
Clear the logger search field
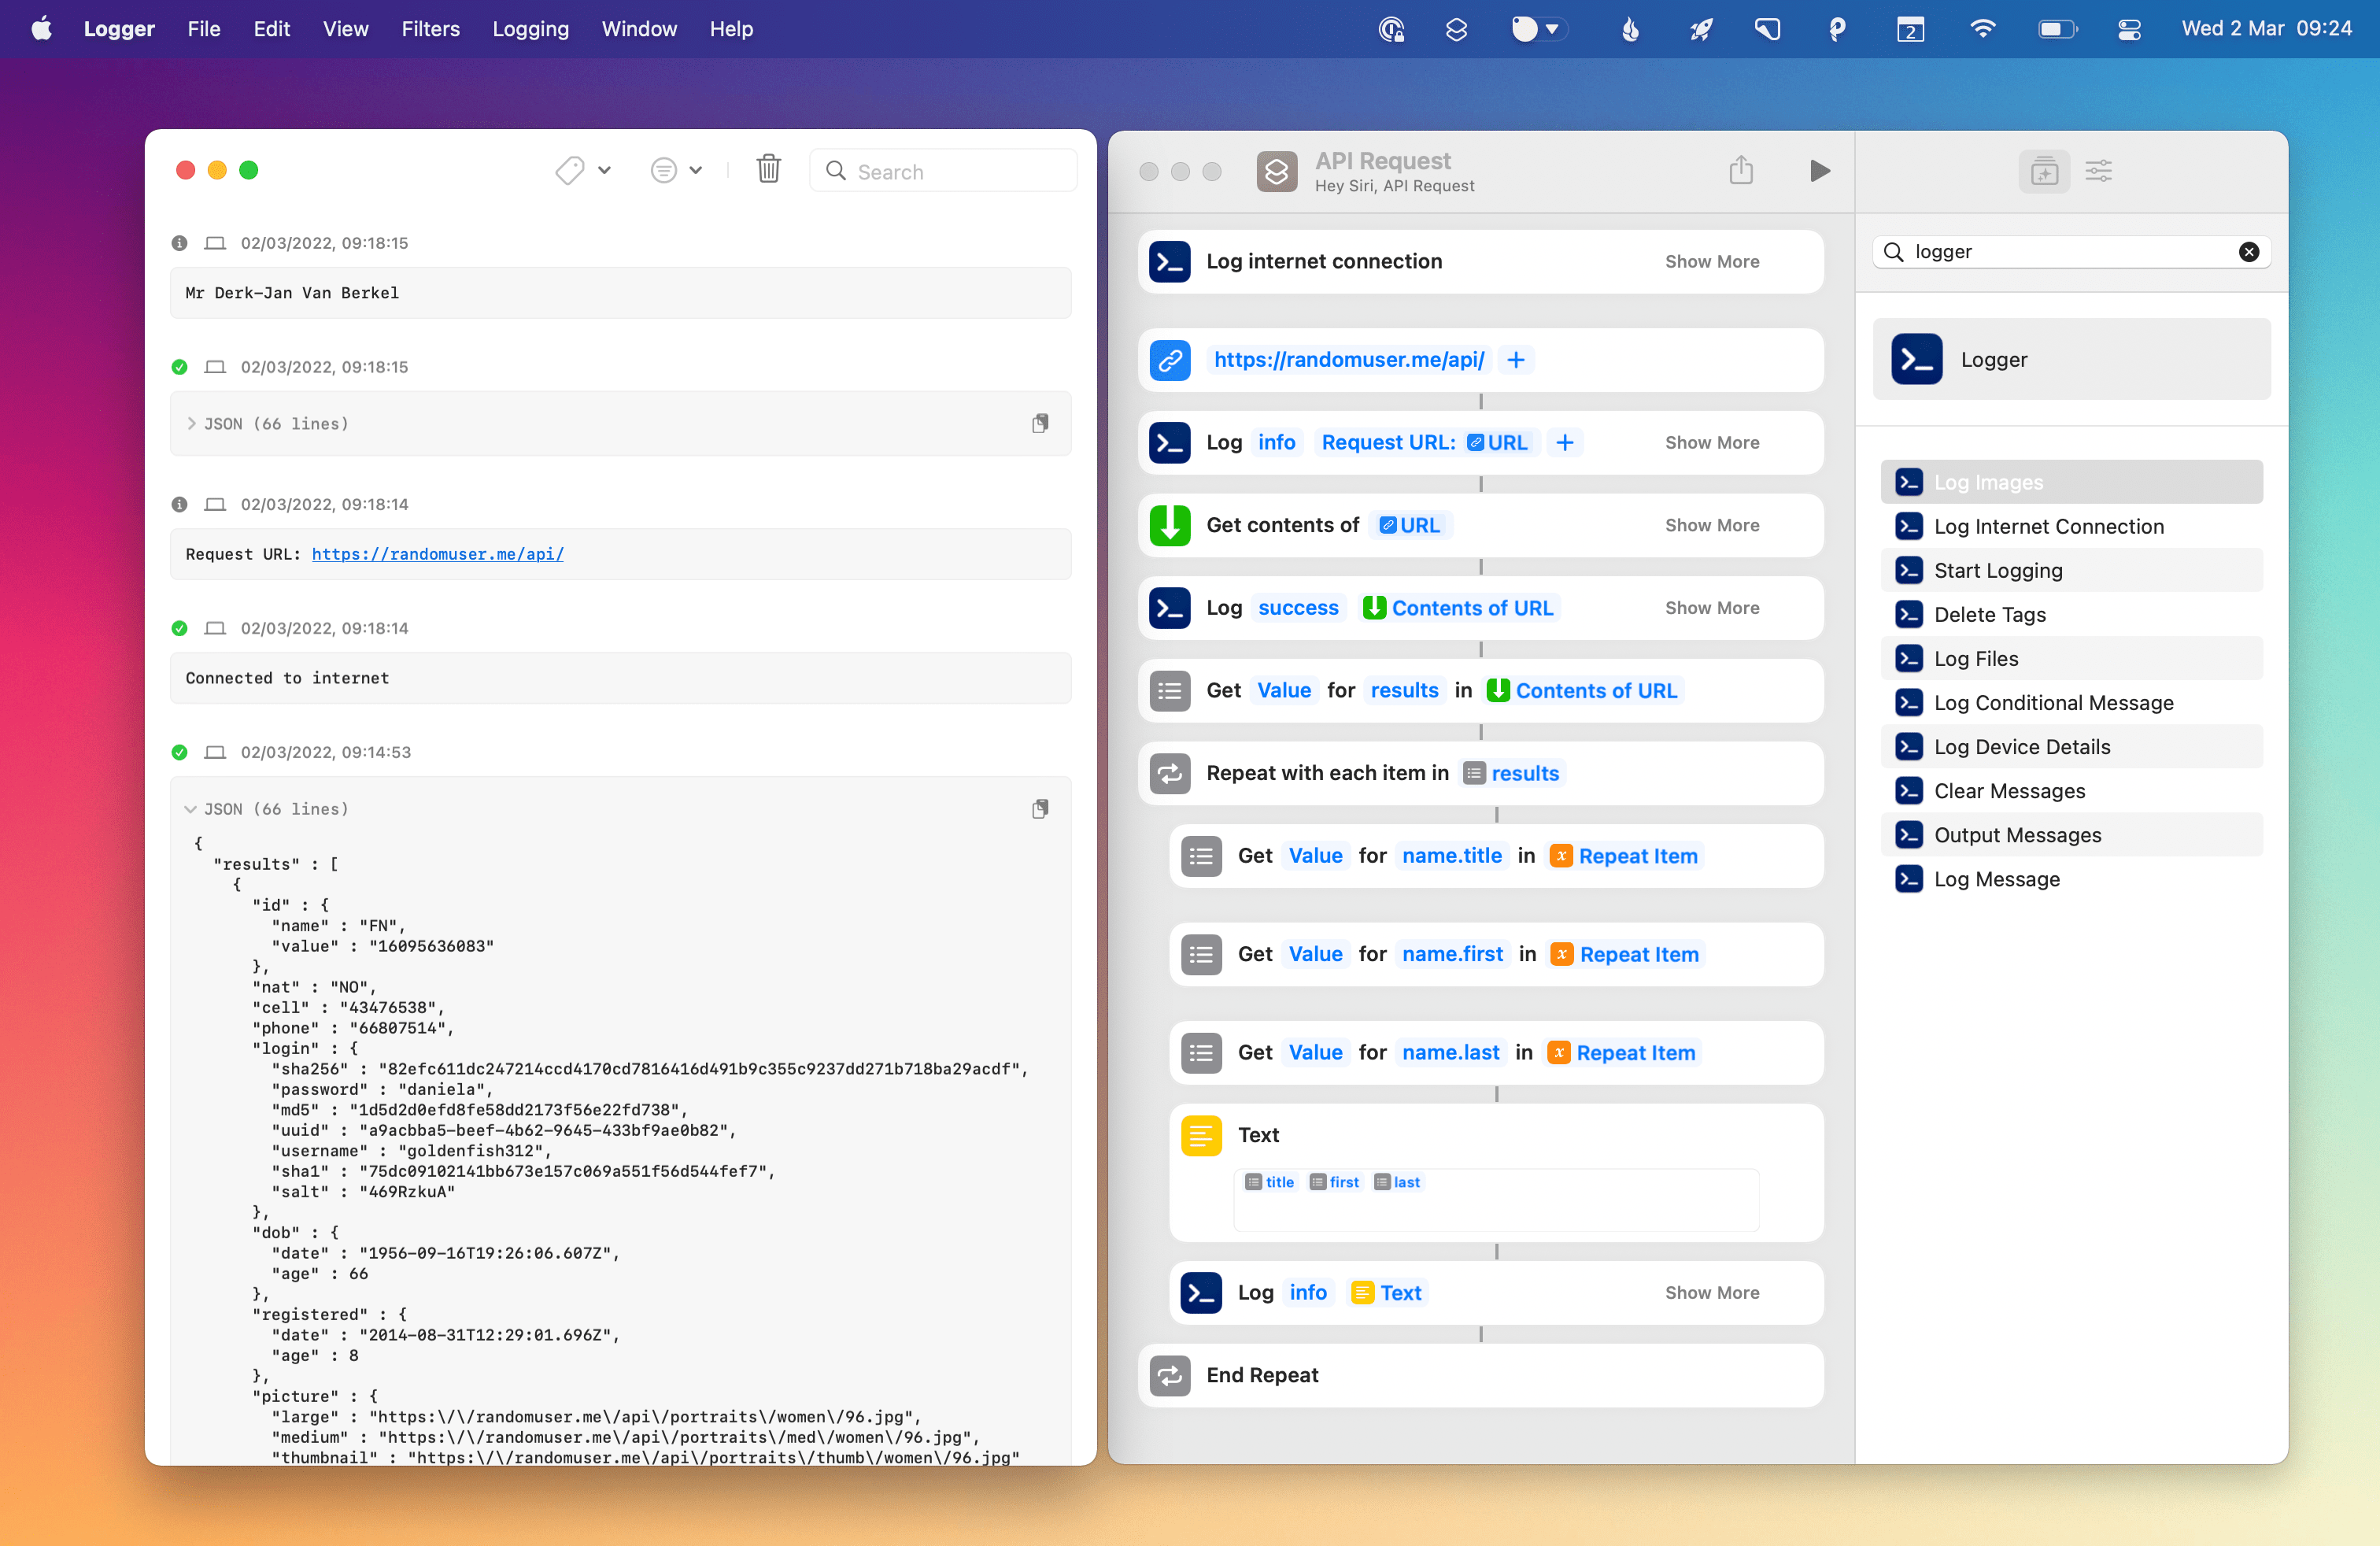[2248, 252]
